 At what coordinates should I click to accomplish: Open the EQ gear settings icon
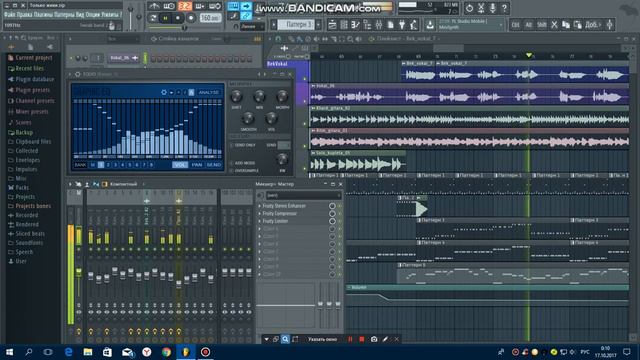(164, 93)
